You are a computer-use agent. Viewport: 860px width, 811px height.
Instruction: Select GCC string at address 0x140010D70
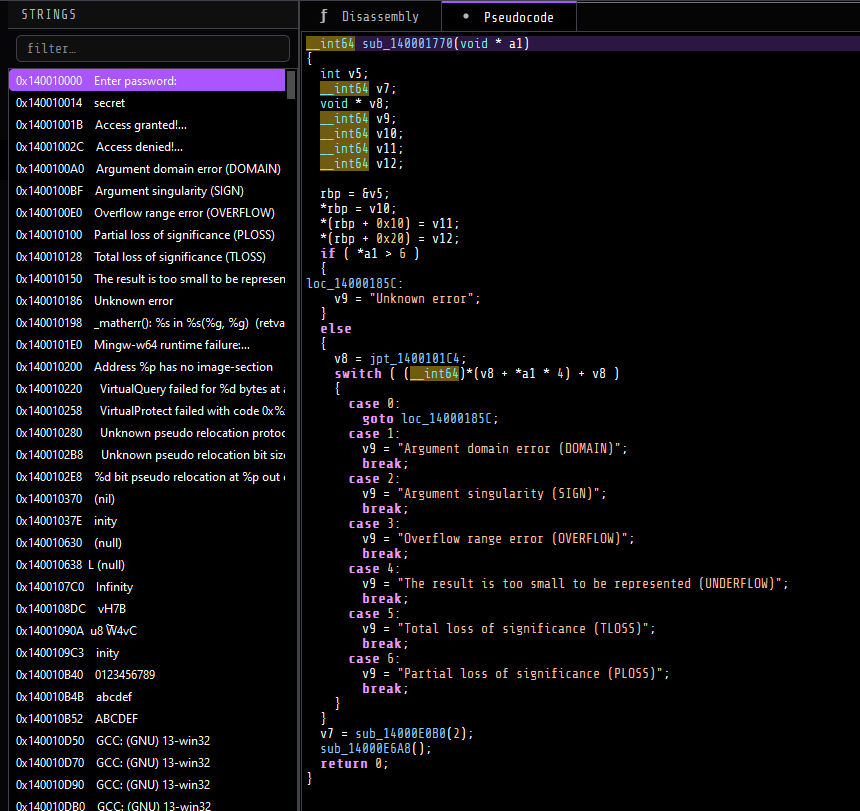point(147,762)
